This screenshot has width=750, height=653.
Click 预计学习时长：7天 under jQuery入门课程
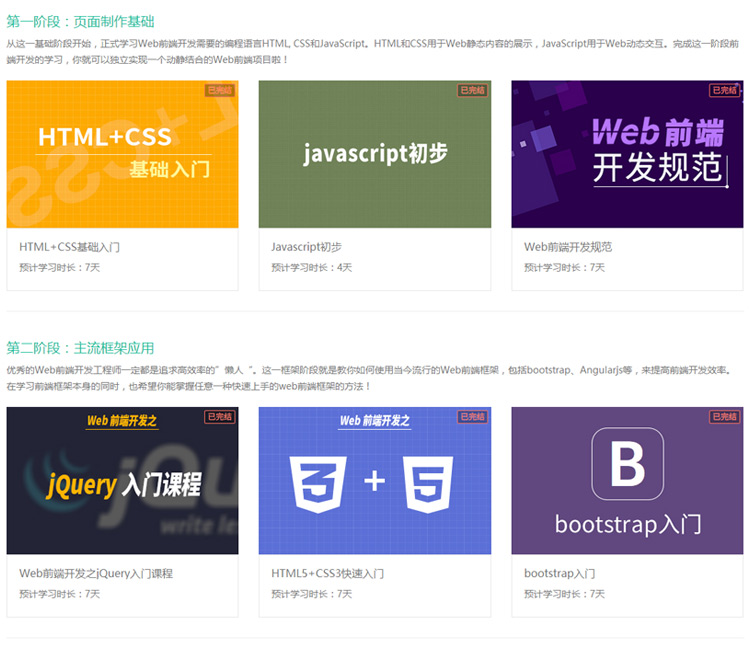[x=59, y=594]
